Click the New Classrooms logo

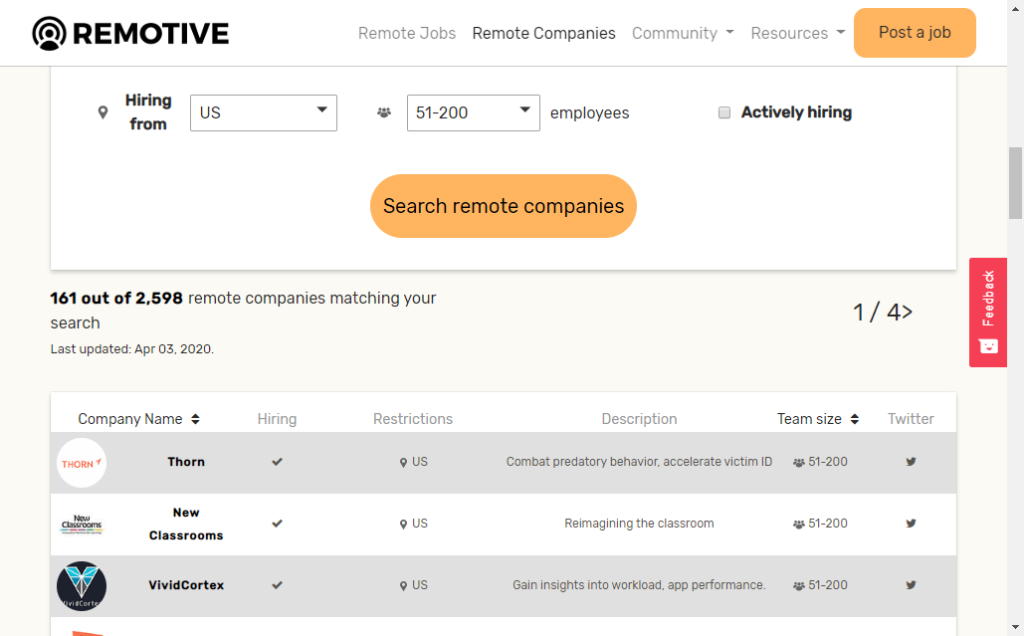(x=81, y=524)
